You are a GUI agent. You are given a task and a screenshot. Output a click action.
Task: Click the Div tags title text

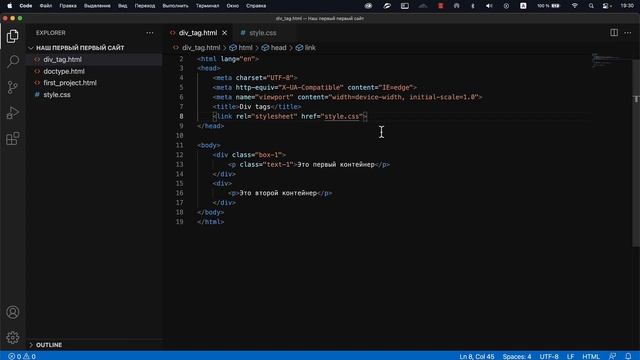point(255,107)
